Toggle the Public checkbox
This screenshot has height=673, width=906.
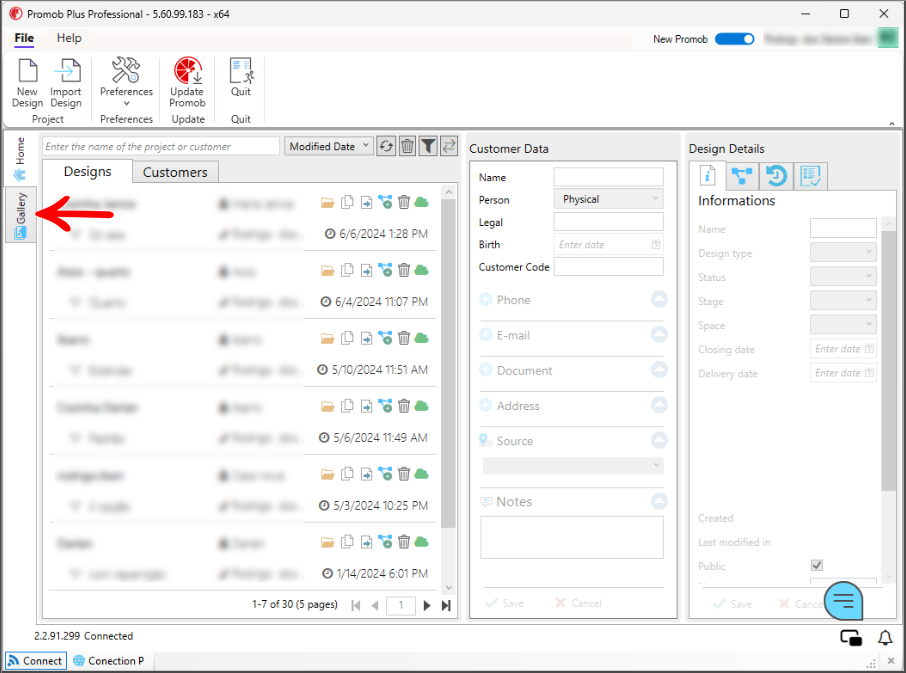[816, 565]
